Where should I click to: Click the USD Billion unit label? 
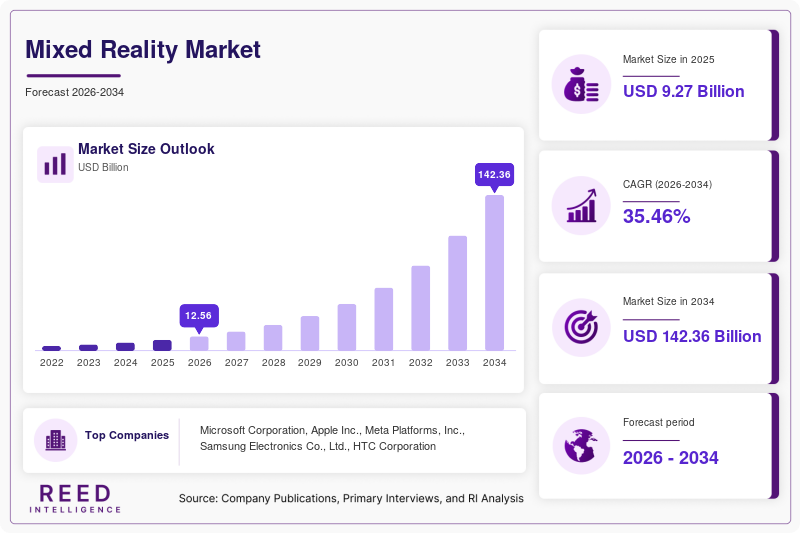point(103,167)
